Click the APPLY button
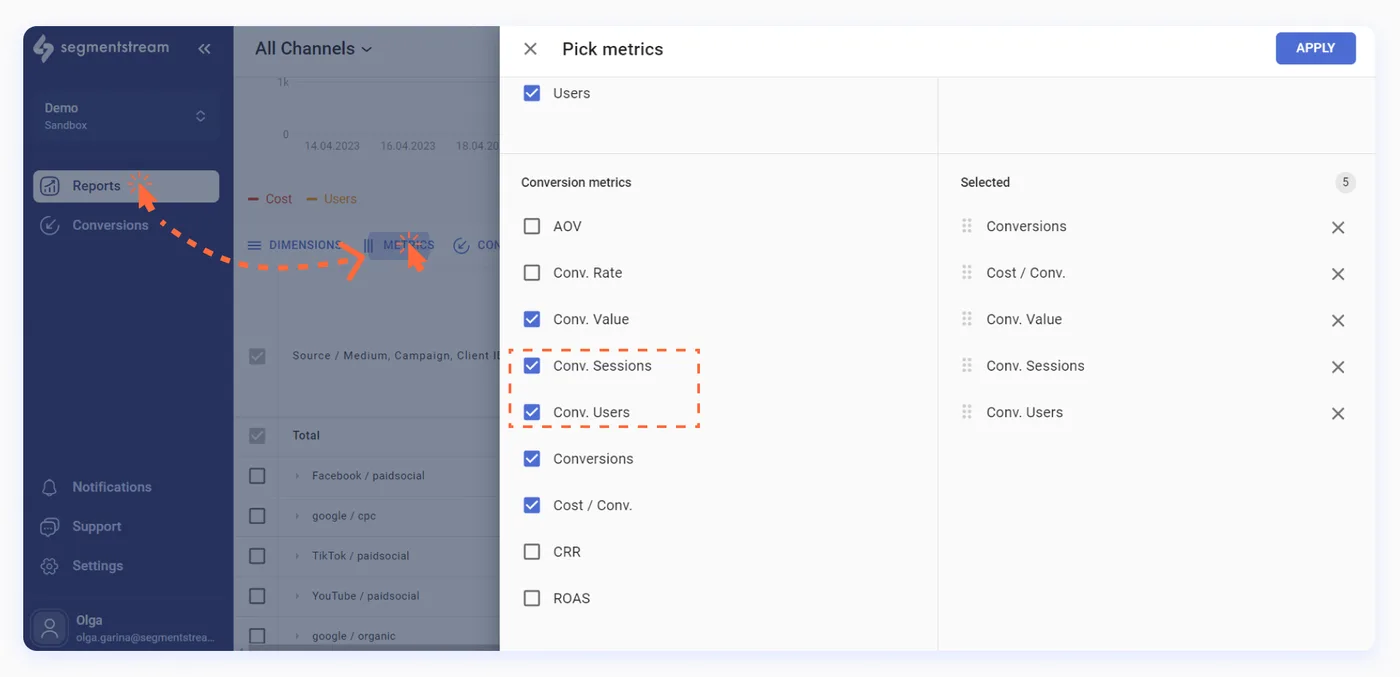 coord(1315,47)
